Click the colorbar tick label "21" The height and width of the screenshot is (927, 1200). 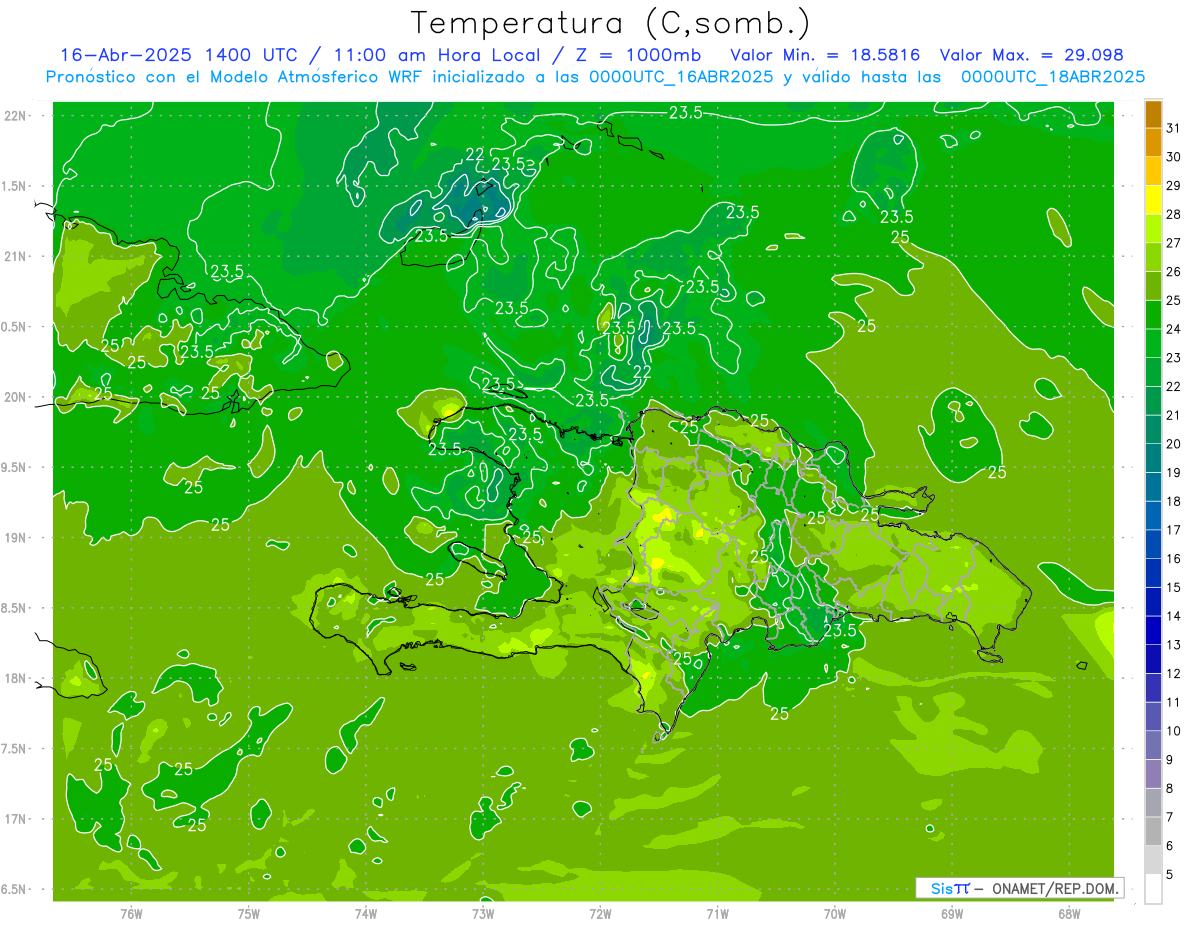pos(1174,416)
